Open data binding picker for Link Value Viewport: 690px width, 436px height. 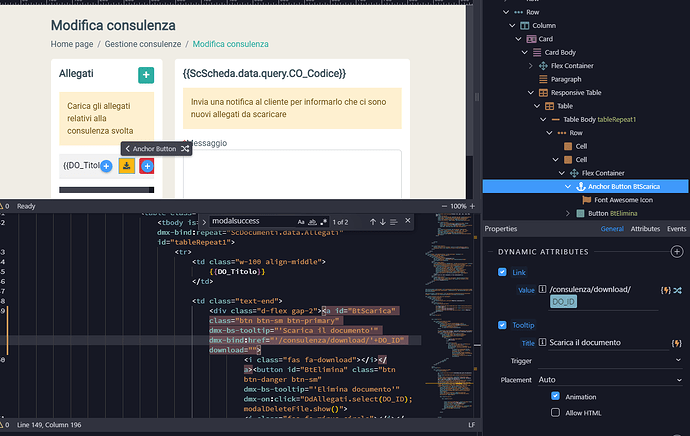(665, 290)
